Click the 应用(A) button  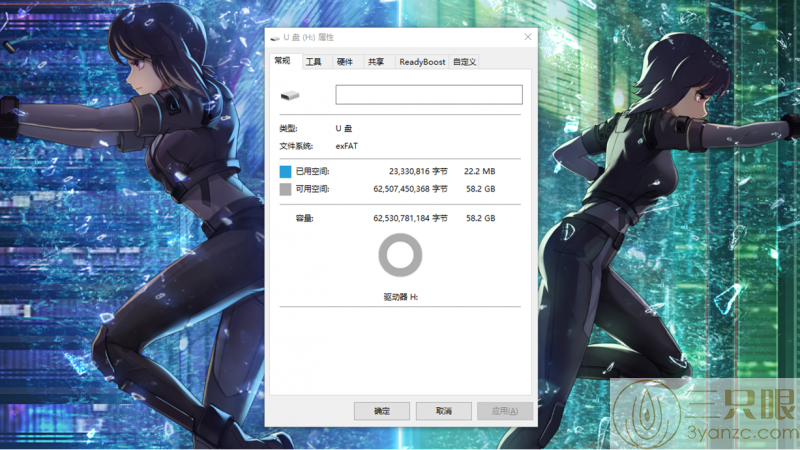pyautogui.click(x=505, y=411)
